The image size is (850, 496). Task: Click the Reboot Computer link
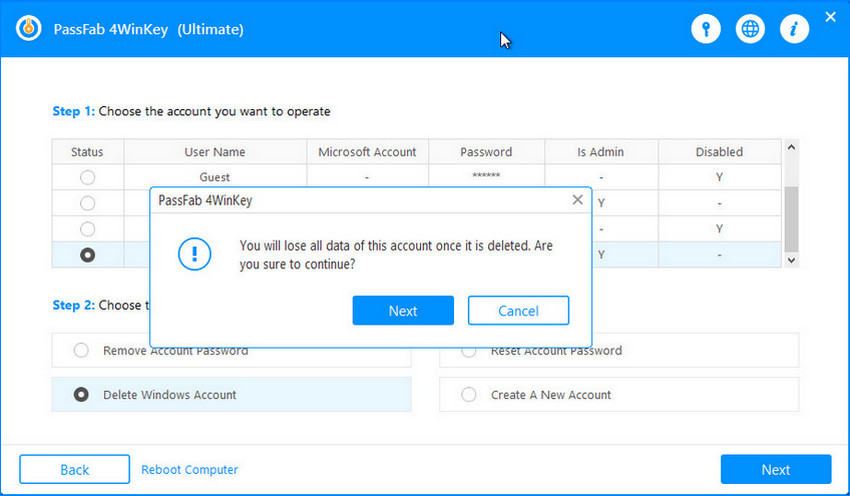[x=189, y=469]
